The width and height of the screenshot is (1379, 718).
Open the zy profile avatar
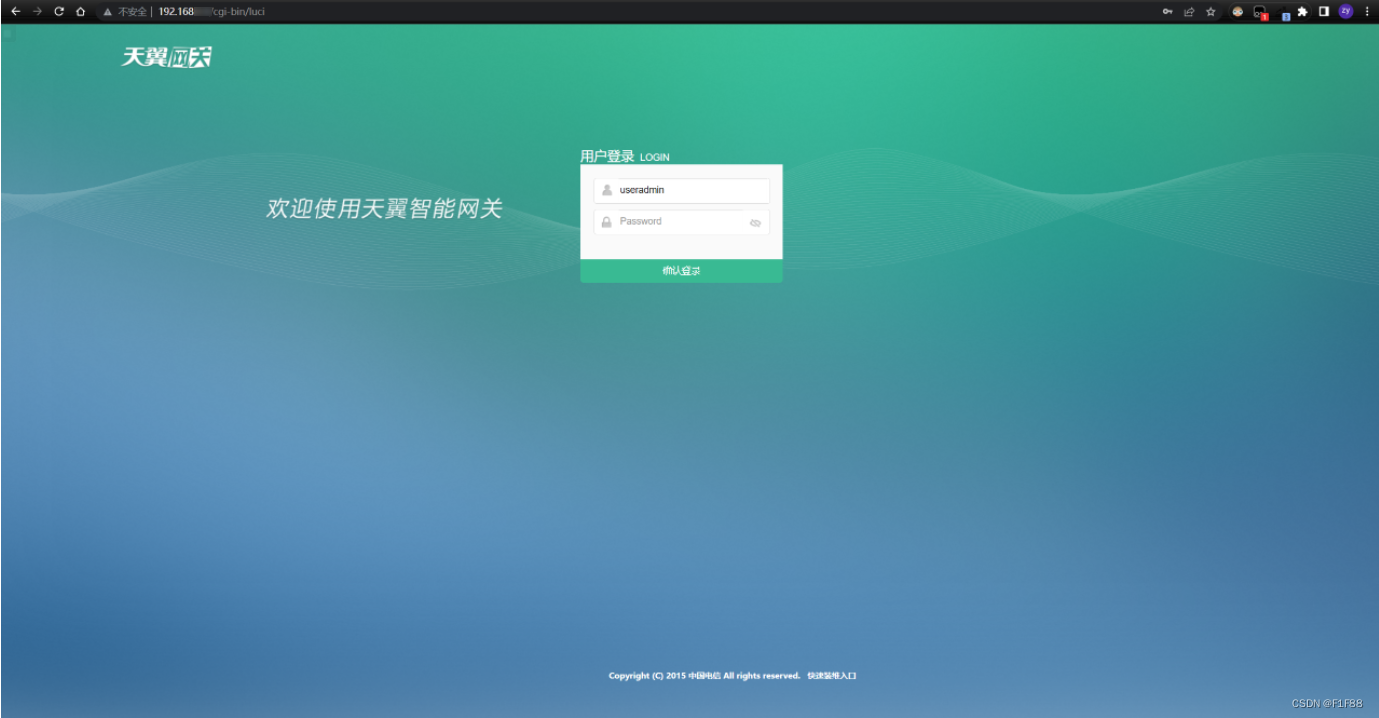click(x=1346, y=12)
